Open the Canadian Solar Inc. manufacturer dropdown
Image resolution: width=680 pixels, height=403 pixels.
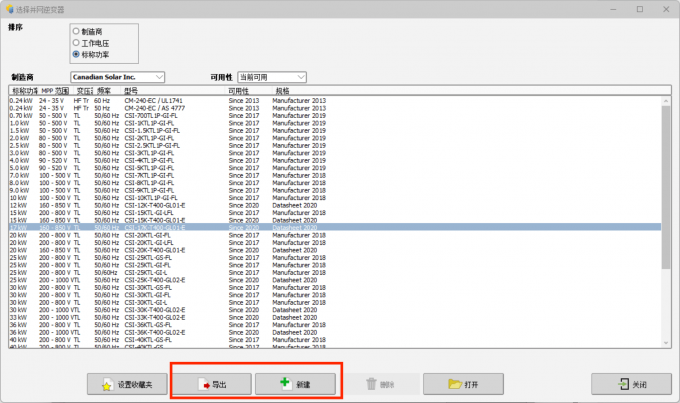117,77
